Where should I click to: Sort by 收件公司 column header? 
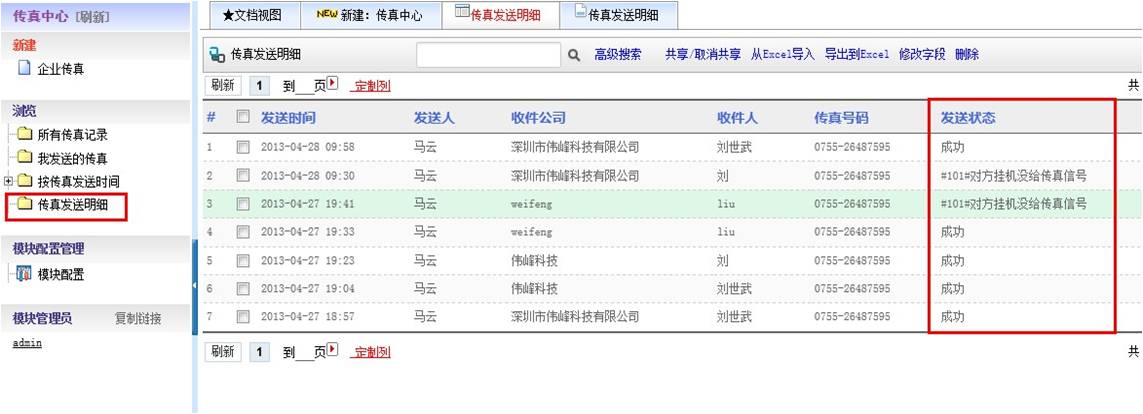[x=539, y=118]
